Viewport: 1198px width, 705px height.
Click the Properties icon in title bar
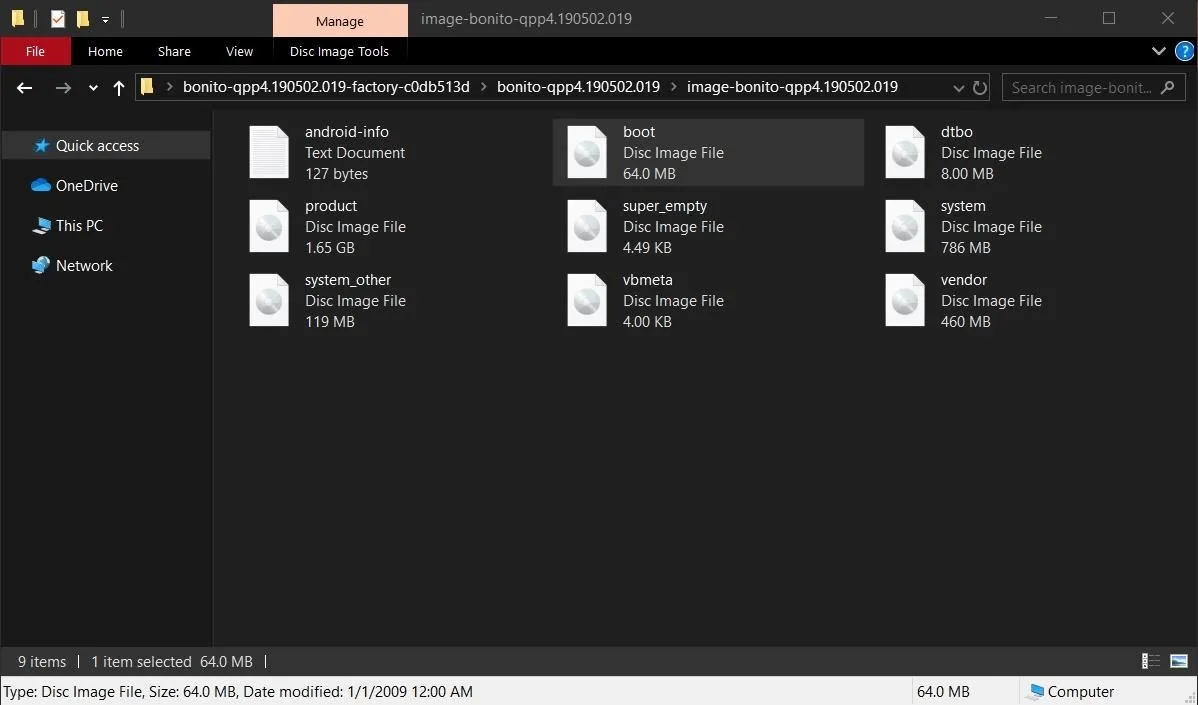tap(58, 18)
